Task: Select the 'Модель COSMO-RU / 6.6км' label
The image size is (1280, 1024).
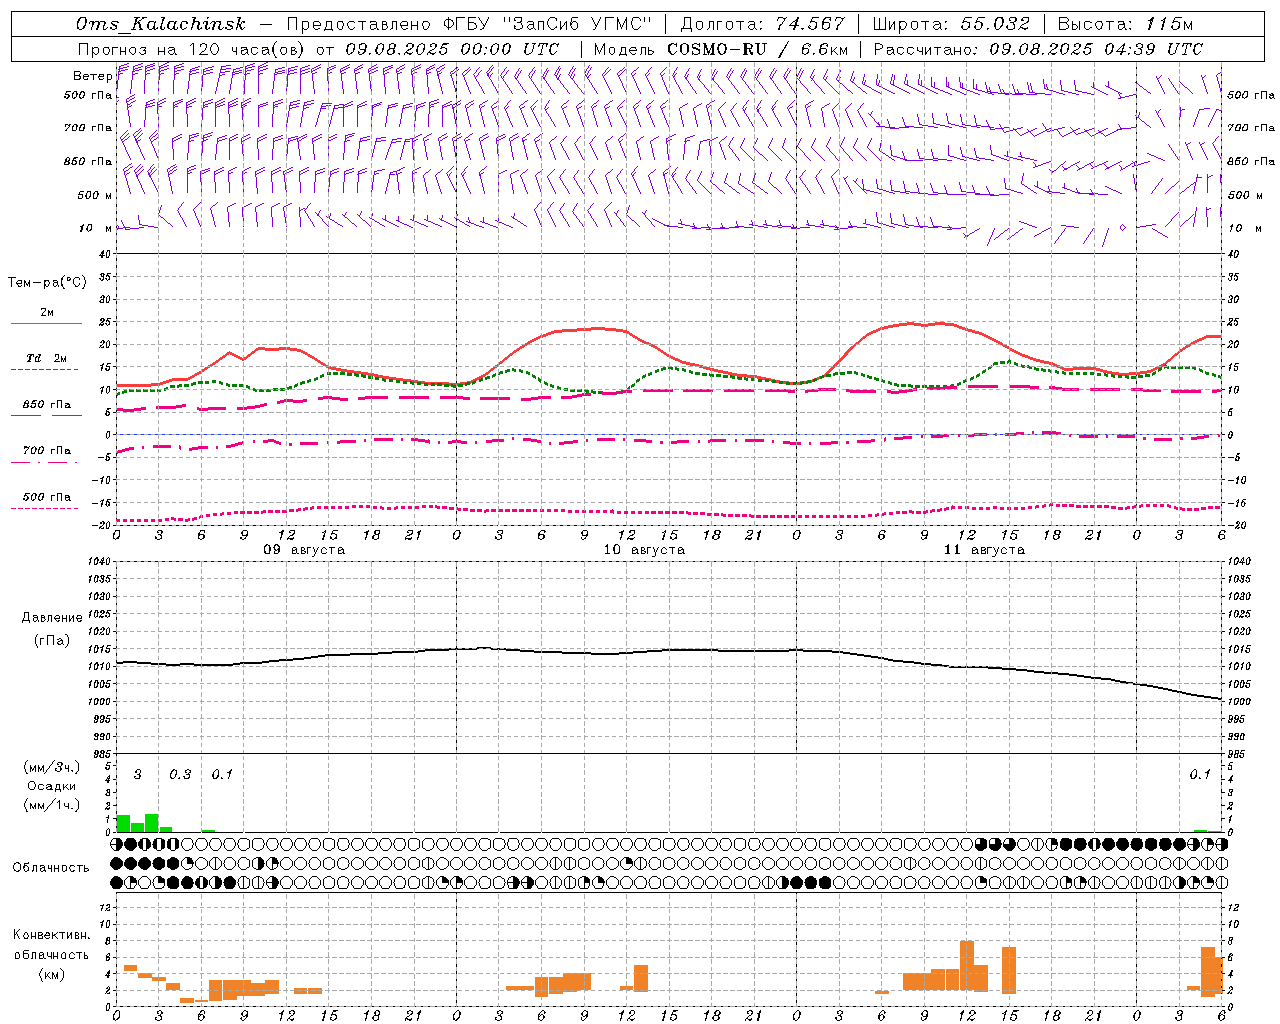Action: coord(721,49)
